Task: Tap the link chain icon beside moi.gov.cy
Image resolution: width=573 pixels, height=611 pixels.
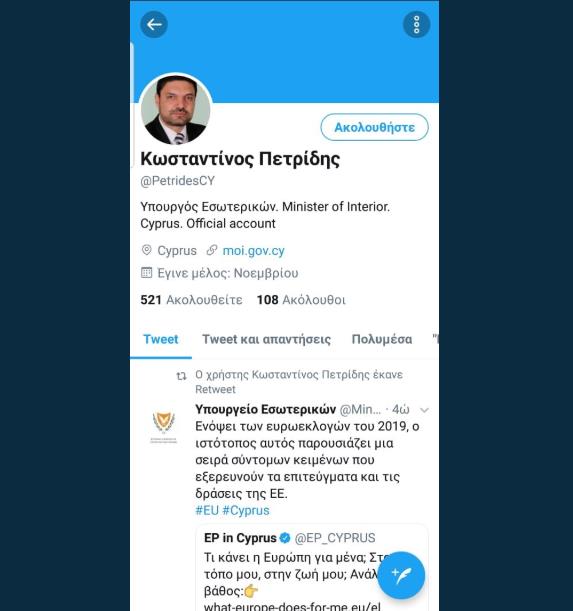Action: click(x=212, y=250)
